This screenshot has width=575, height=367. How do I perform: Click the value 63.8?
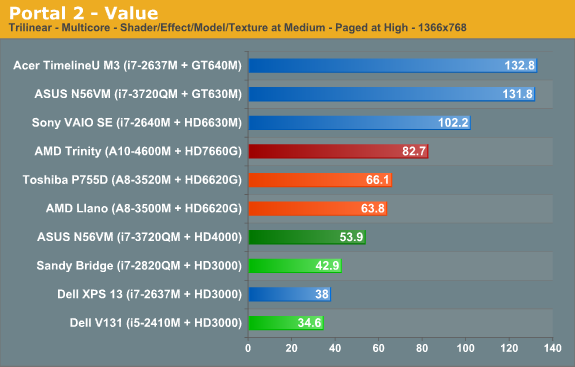pyautogui.click(x=373, y=208)
